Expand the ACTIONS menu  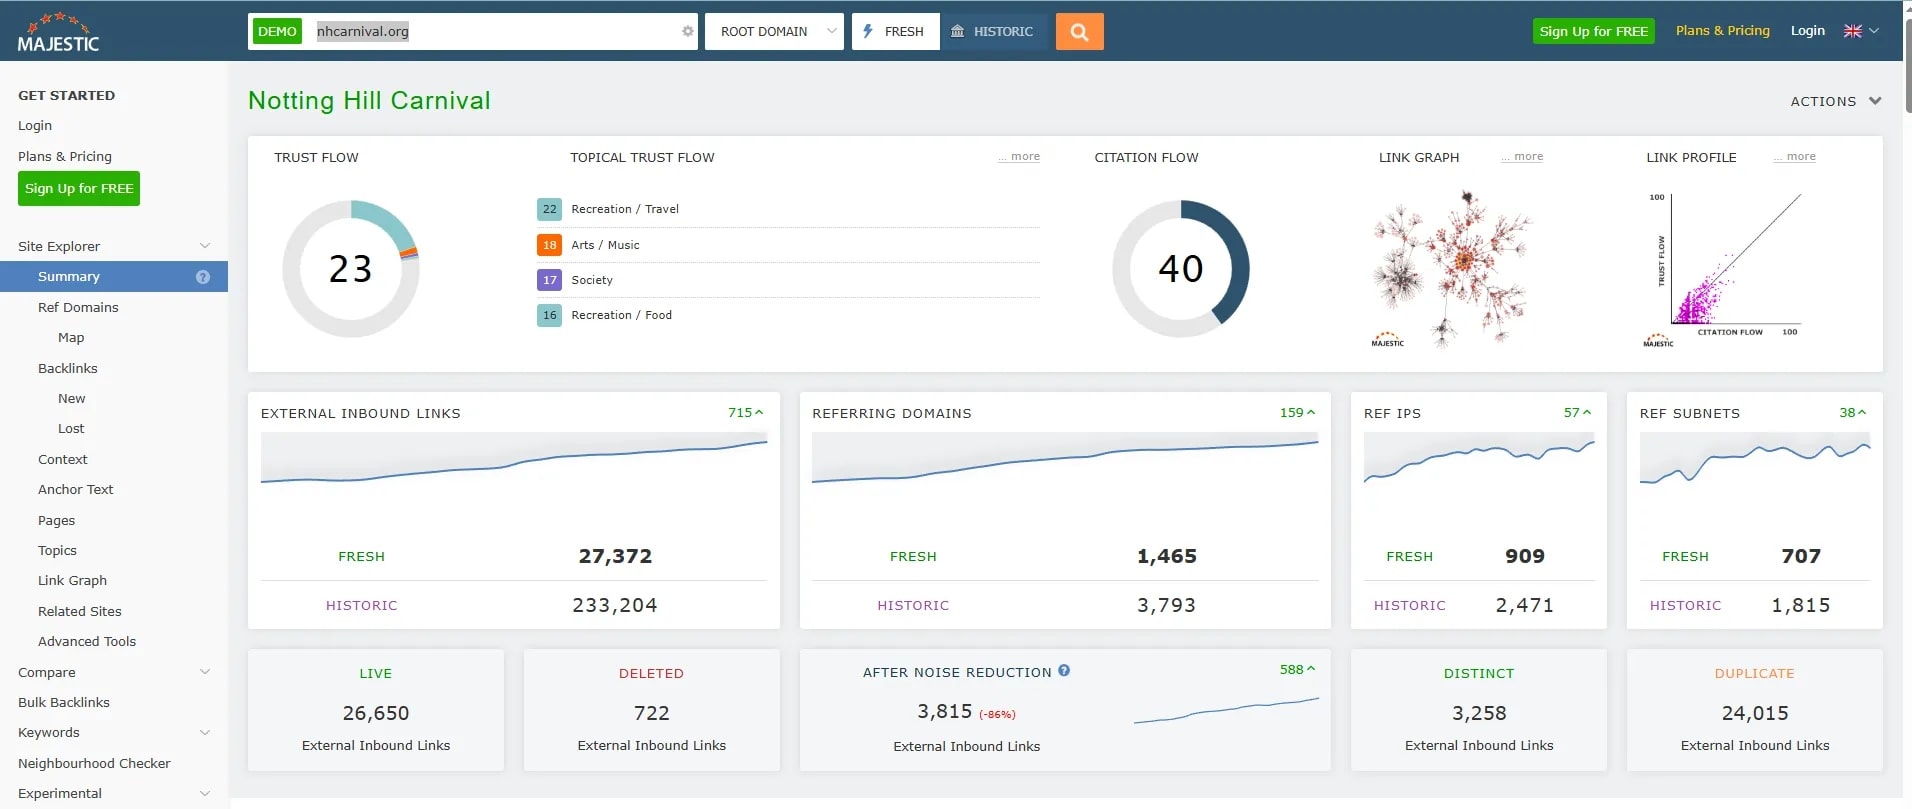click(1836, 101)
